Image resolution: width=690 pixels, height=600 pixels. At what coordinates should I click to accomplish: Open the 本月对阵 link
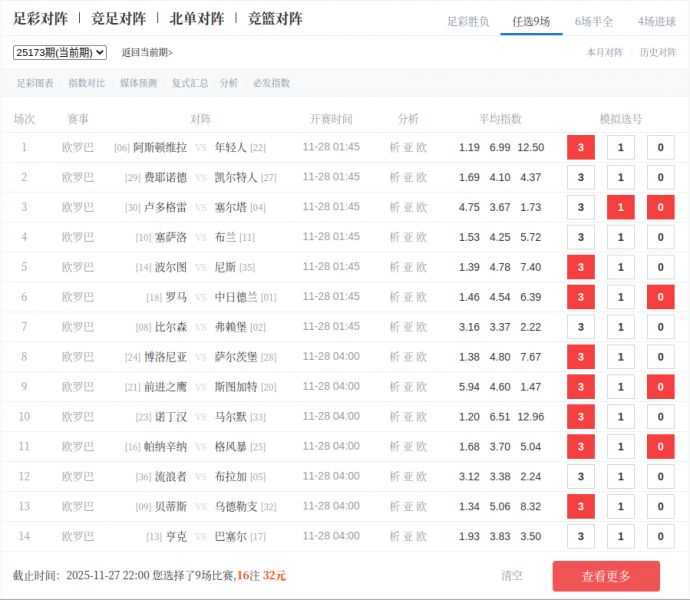click(x=605, y=52)
